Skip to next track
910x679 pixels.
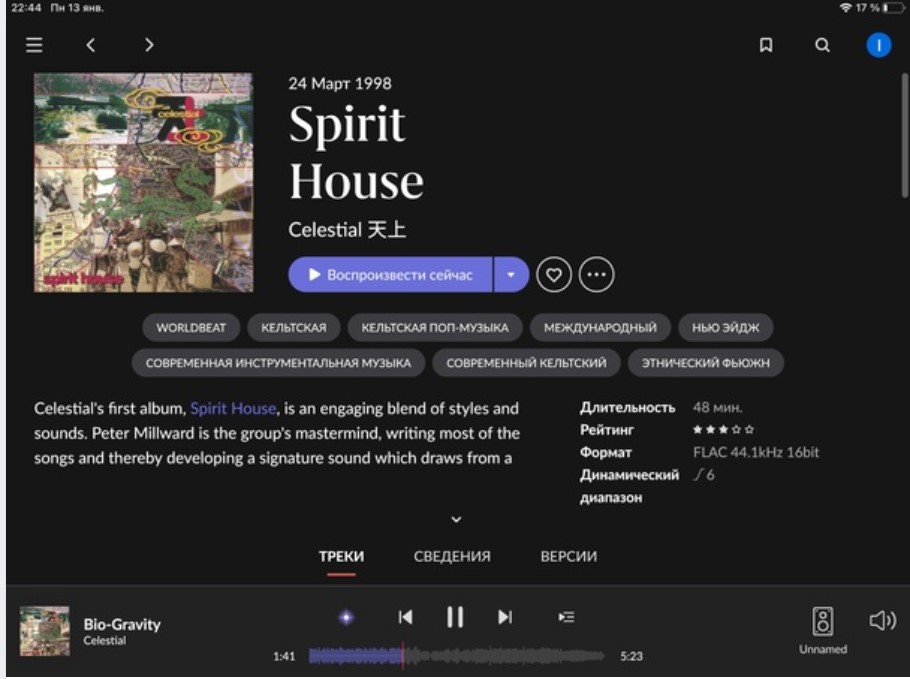tap(505, 617)
